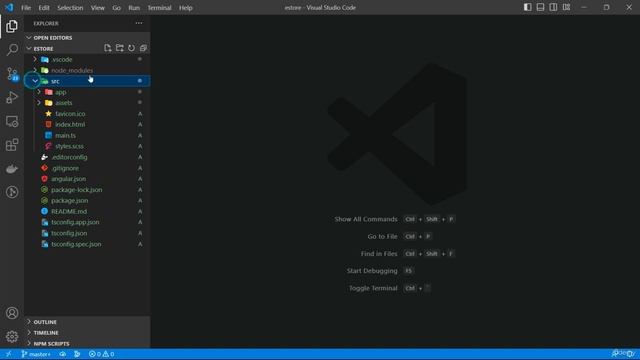Image resolution: width=640 pixels, height=360 pixels.
Task: Toggle the primary side bar layout icon
Action: pyautogui.click(x=527, y=7)
